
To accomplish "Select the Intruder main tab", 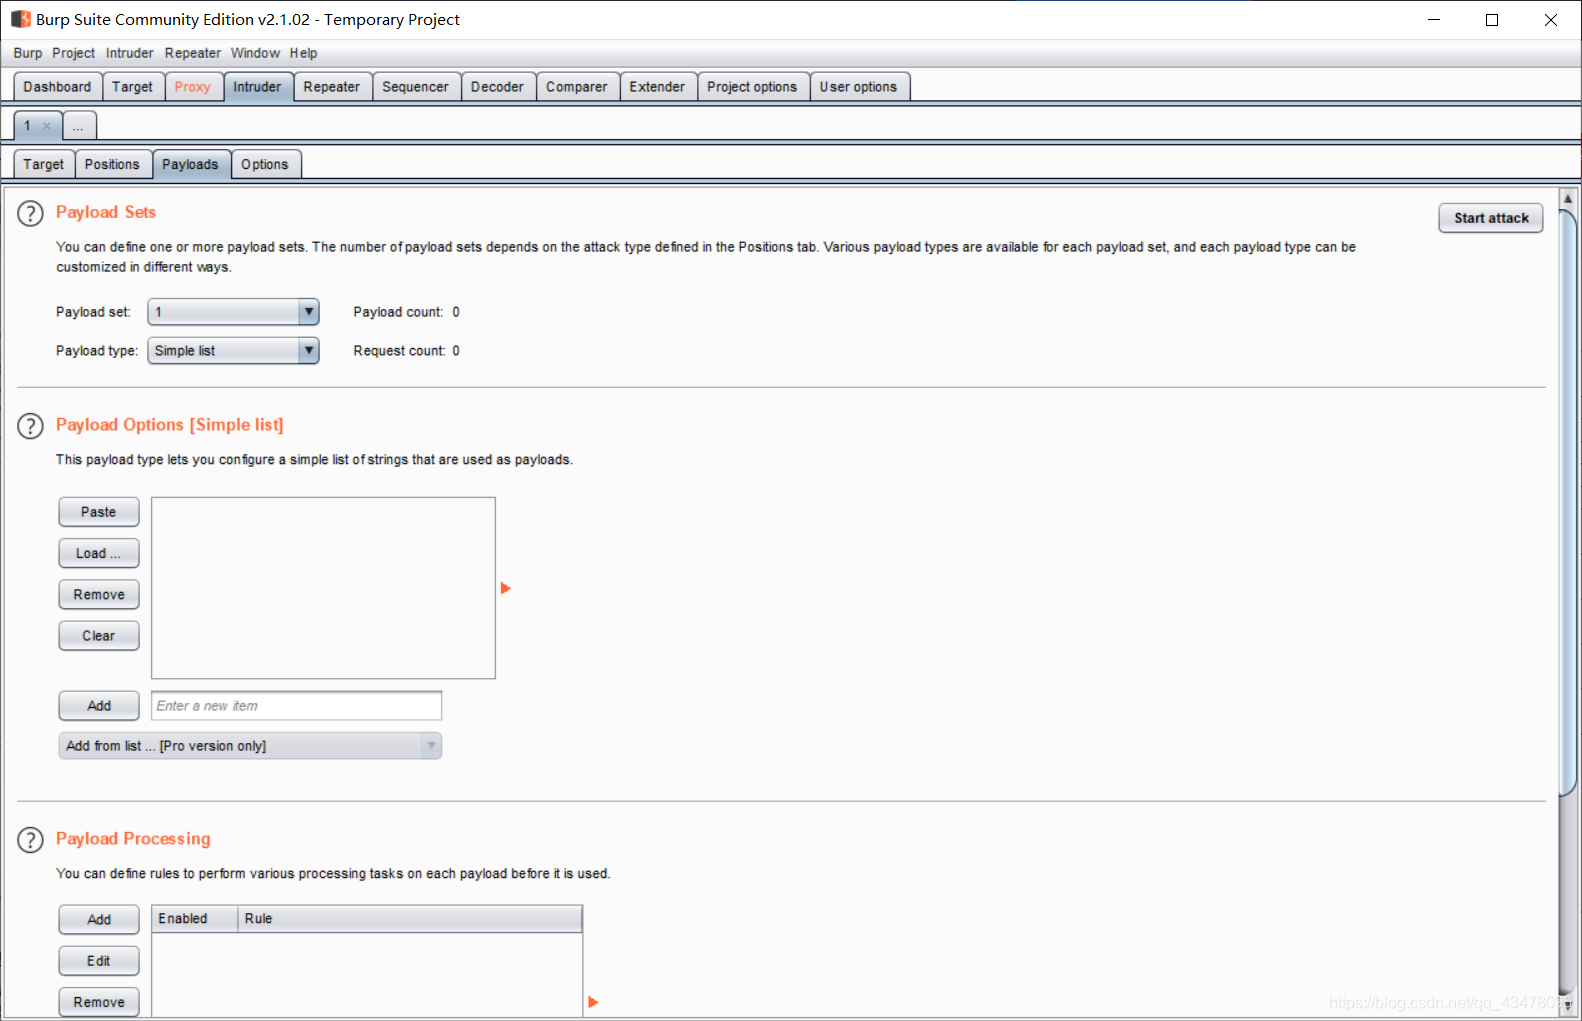I will tap(258, 87).
